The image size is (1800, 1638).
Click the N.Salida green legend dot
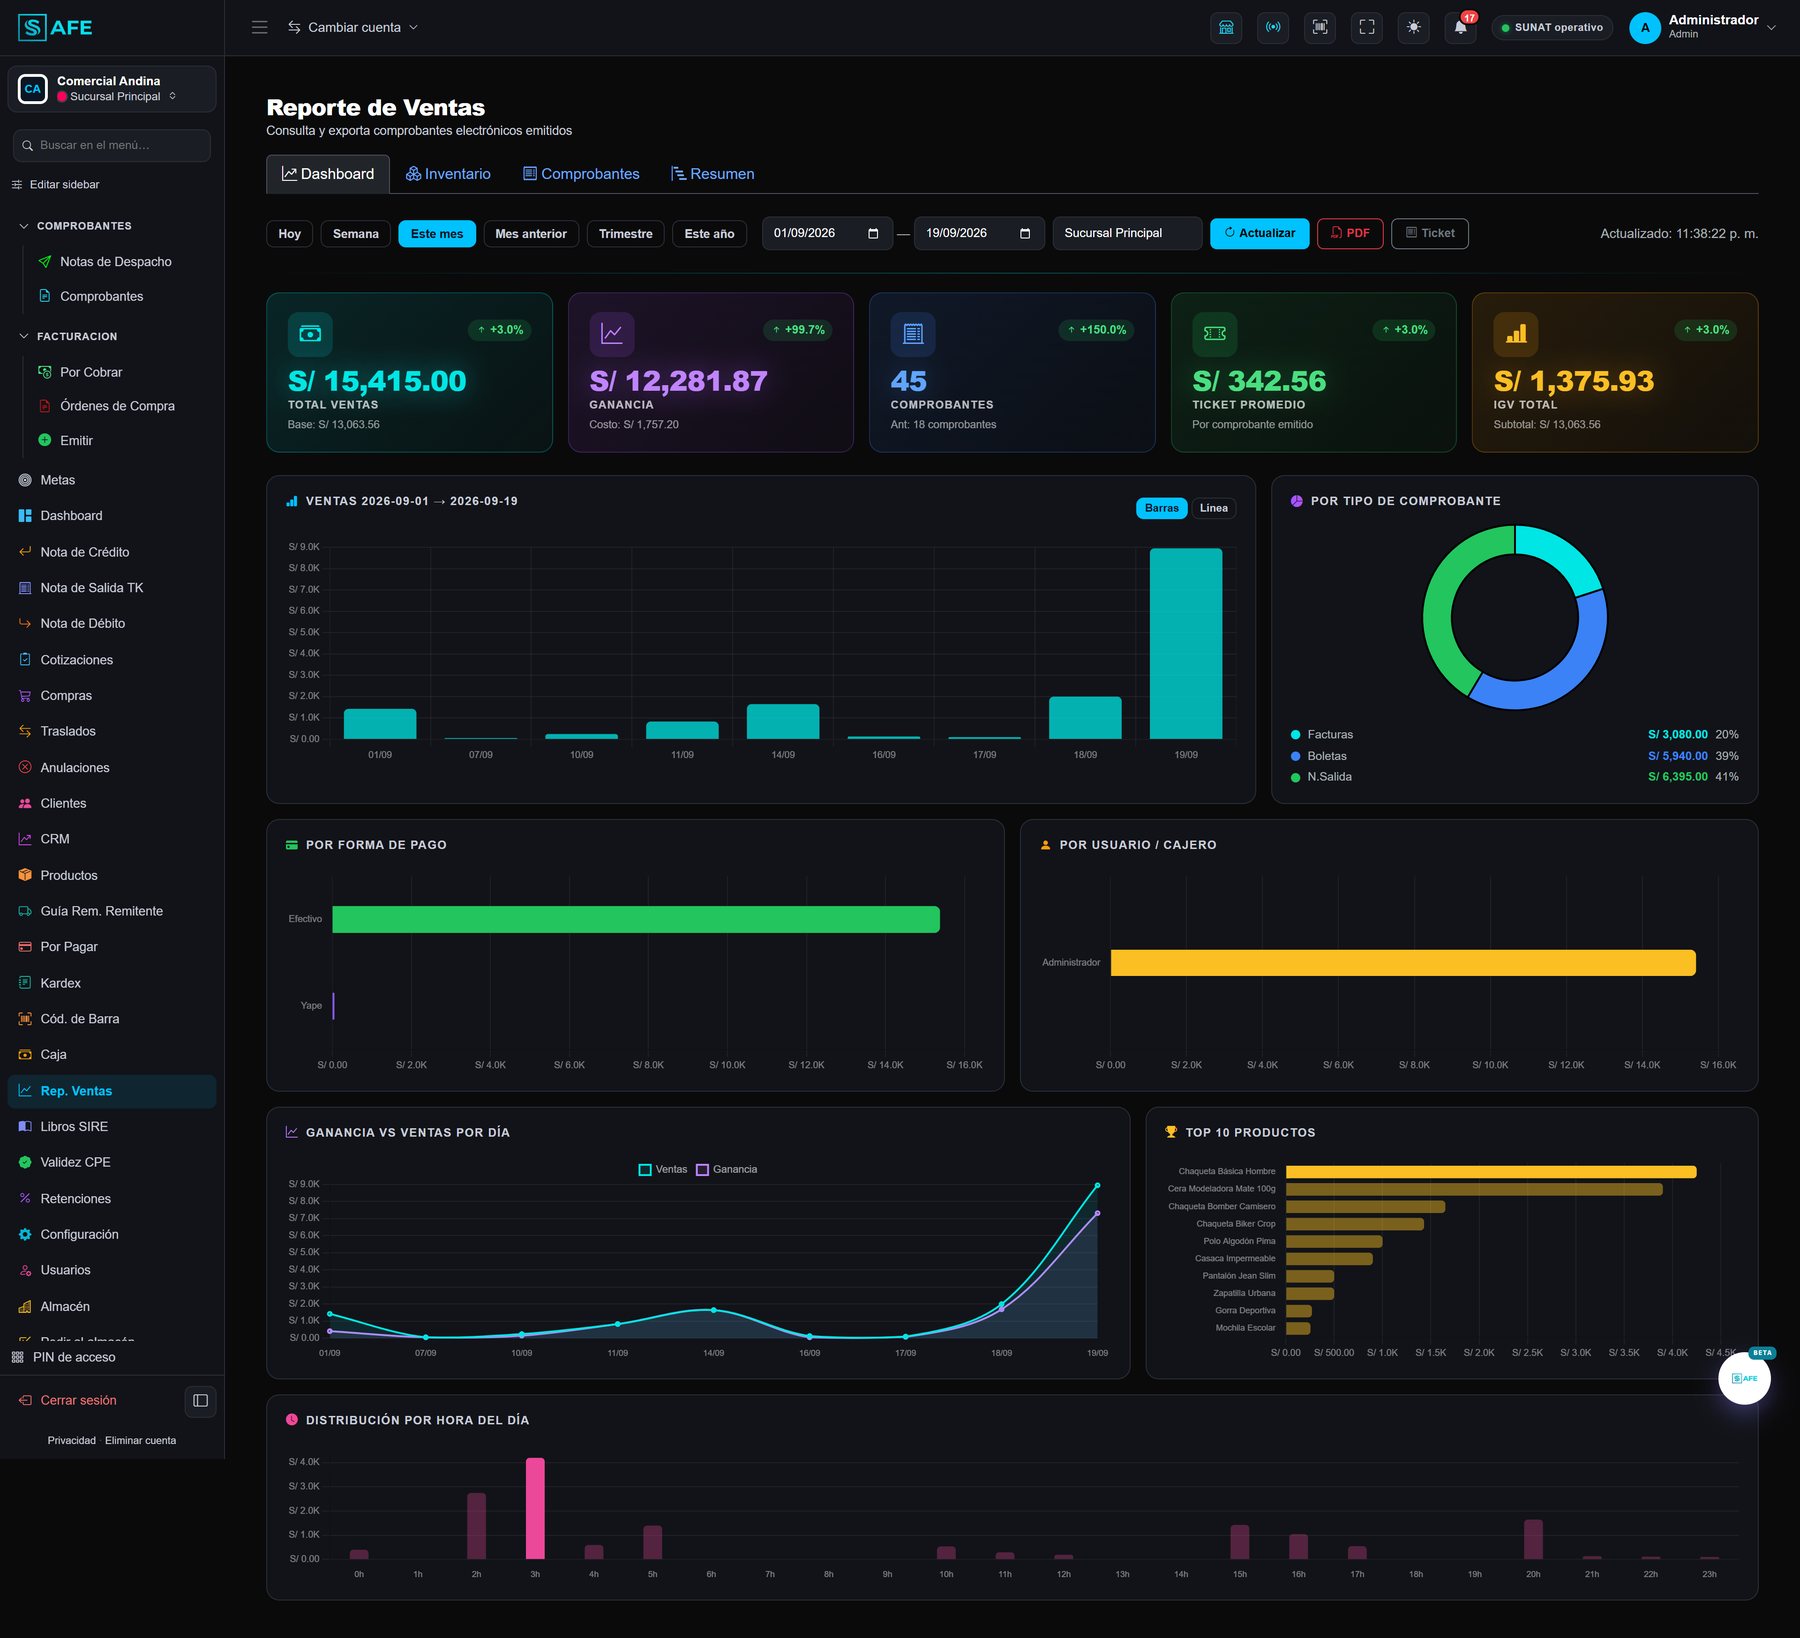click(x=1296, y=777)
